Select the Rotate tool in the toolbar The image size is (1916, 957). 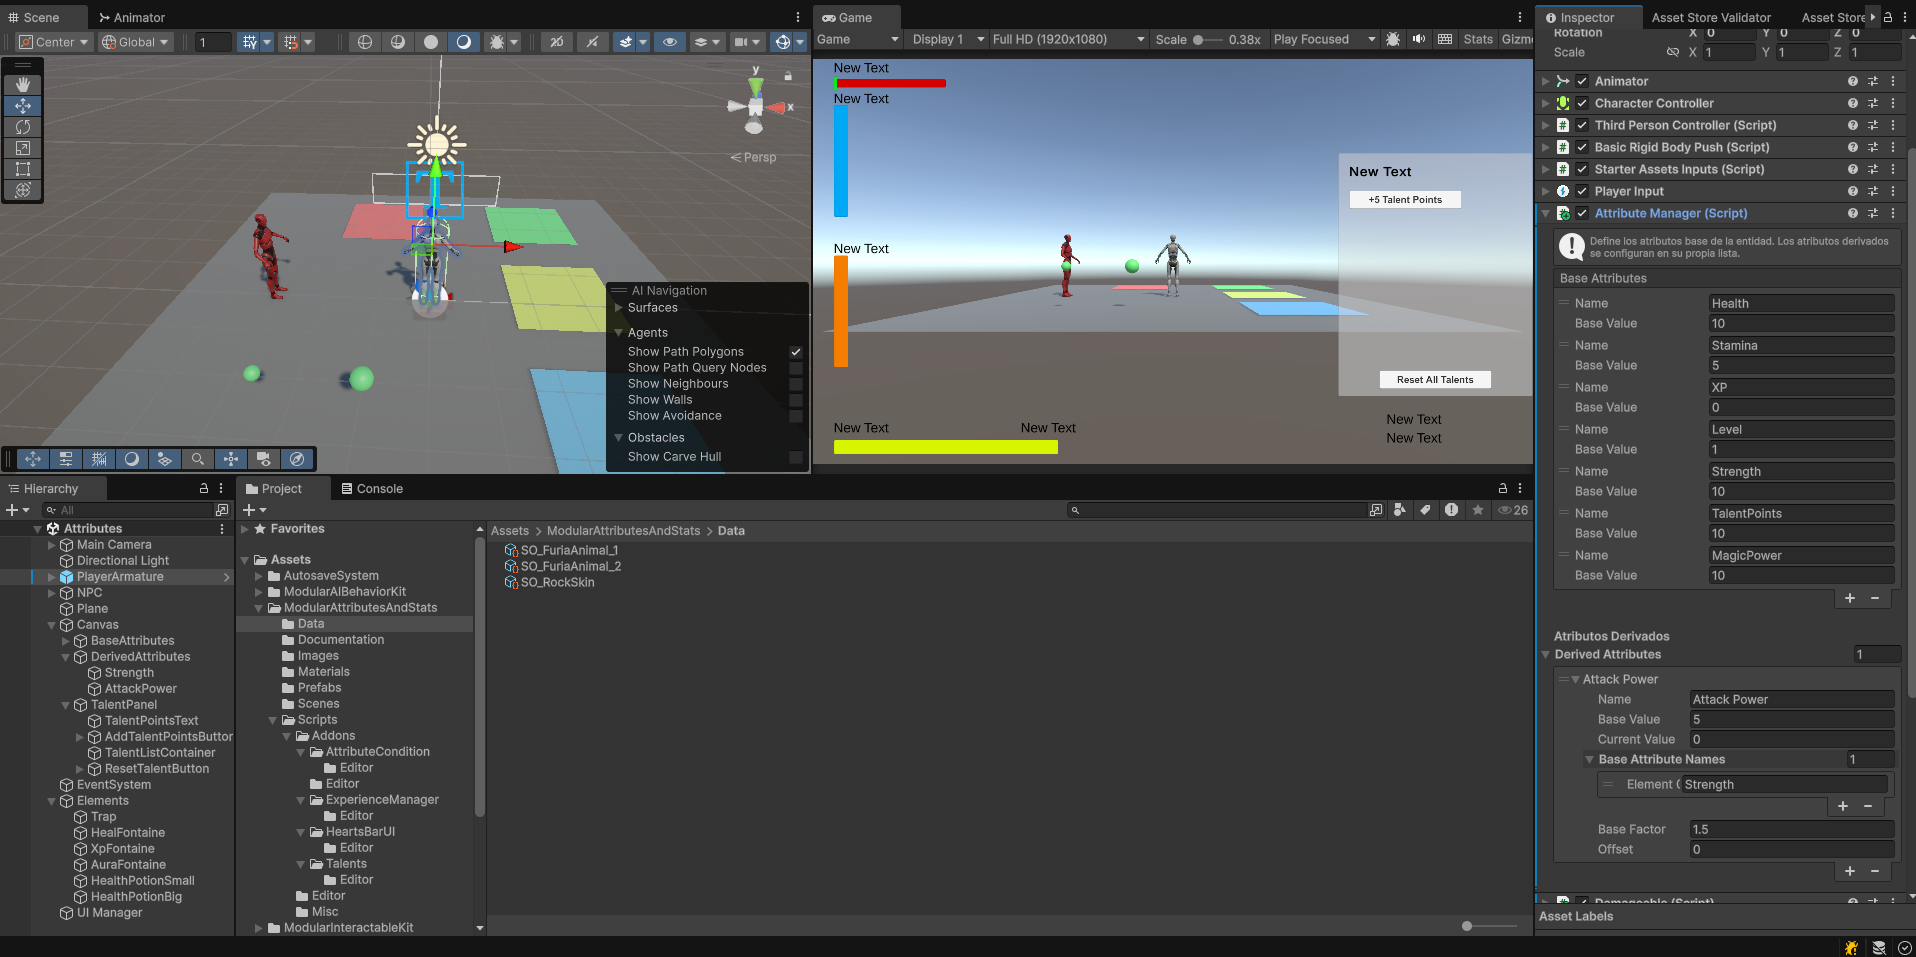pyautogui.click(x=22, y=127)
